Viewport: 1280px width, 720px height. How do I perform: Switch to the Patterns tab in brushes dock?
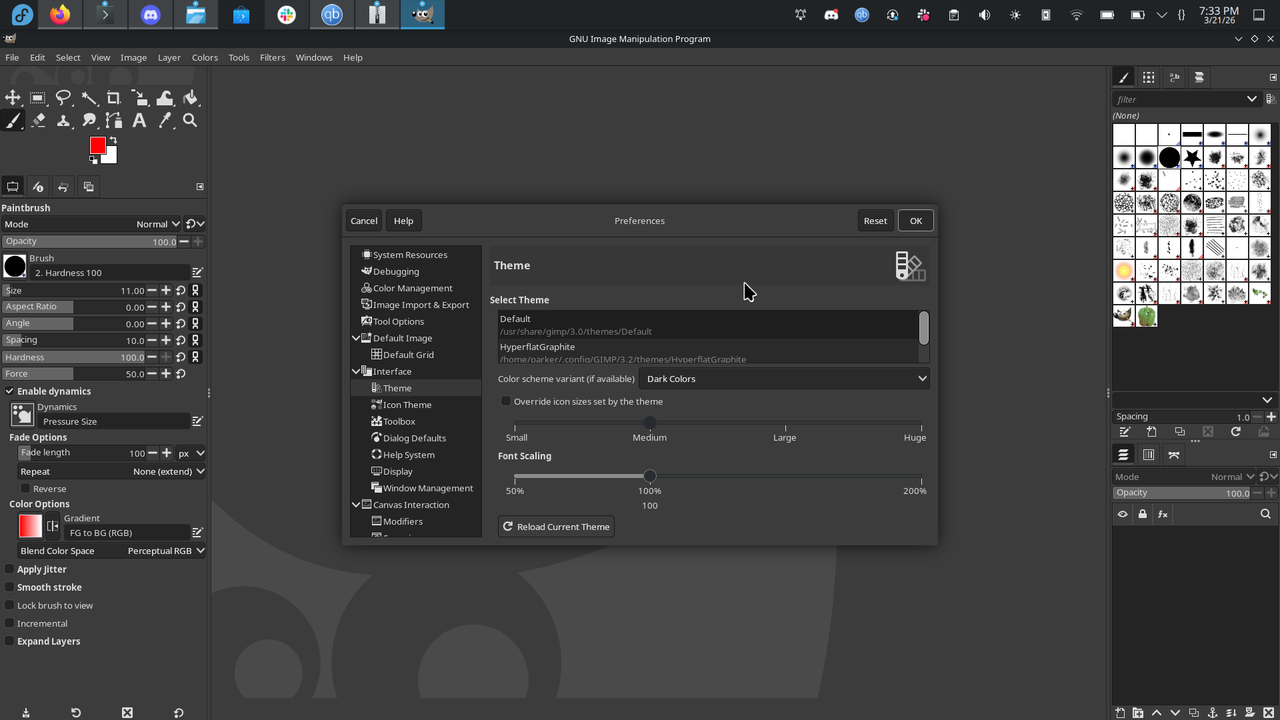tap(1148, 77)
